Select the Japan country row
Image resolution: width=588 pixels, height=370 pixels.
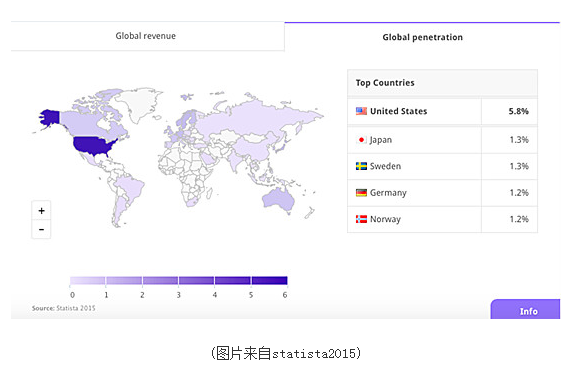pyautogui.click(x=442, y=140)
